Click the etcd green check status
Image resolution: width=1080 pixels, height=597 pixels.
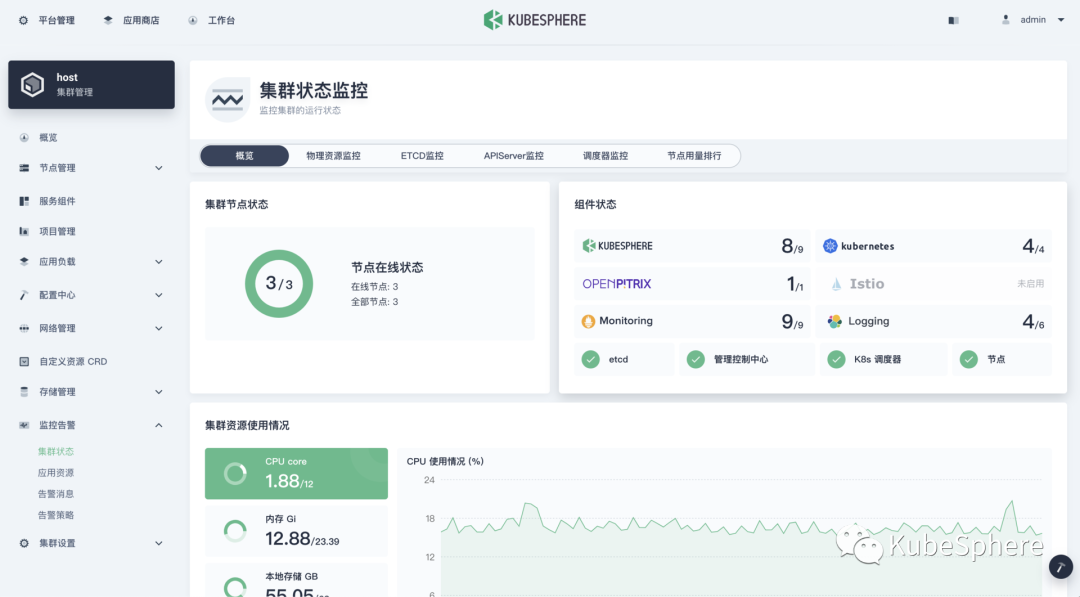click(x=590, y=359)
